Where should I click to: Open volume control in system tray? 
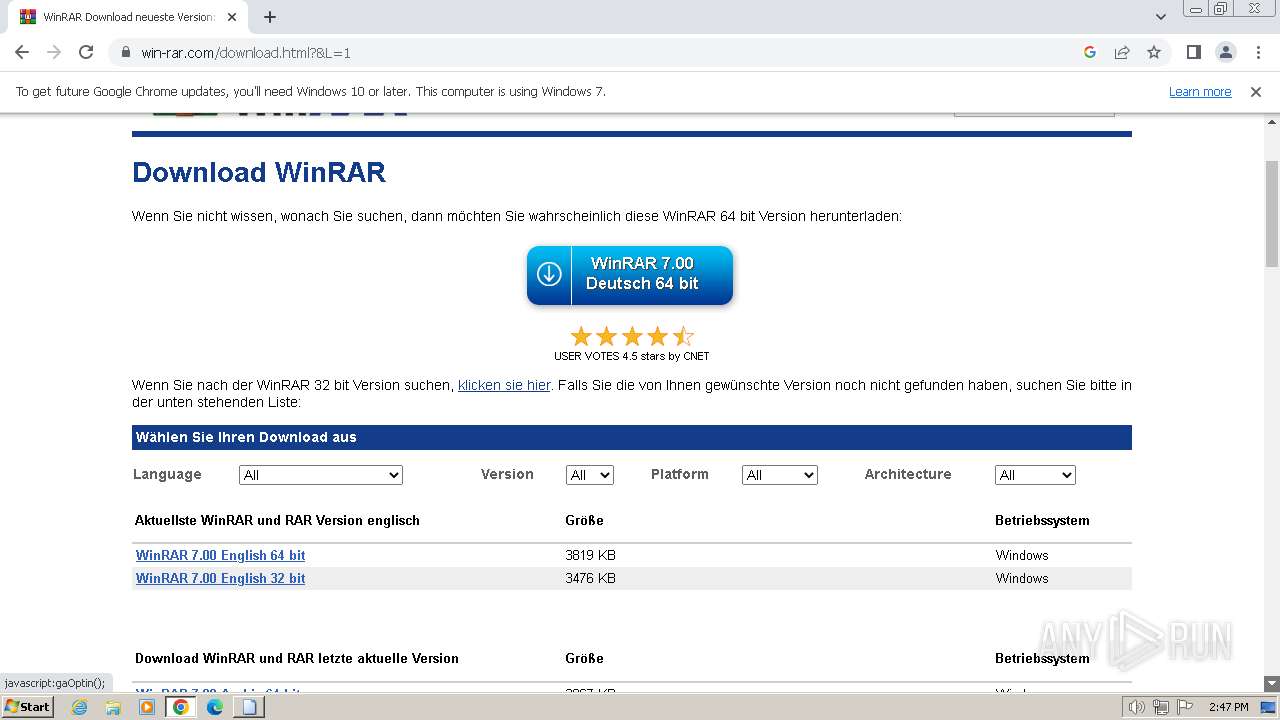1136,707
